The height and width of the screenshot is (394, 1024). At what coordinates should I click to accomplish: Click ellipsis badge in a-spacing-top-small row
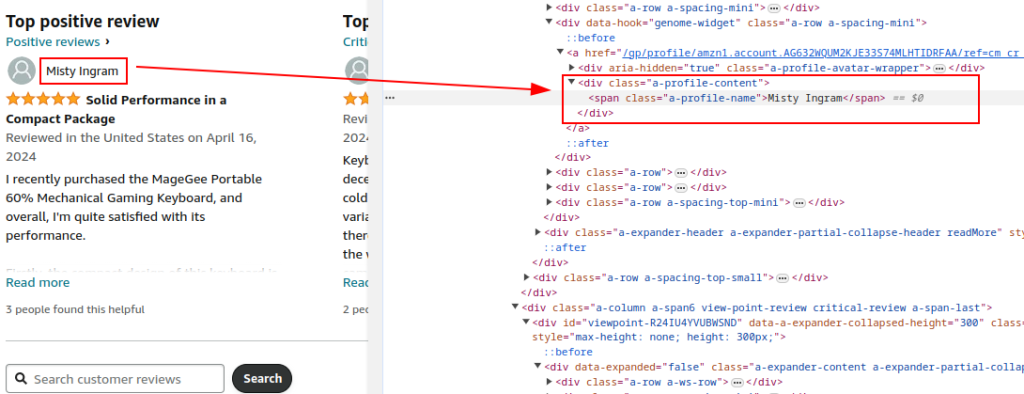(782, 278)
